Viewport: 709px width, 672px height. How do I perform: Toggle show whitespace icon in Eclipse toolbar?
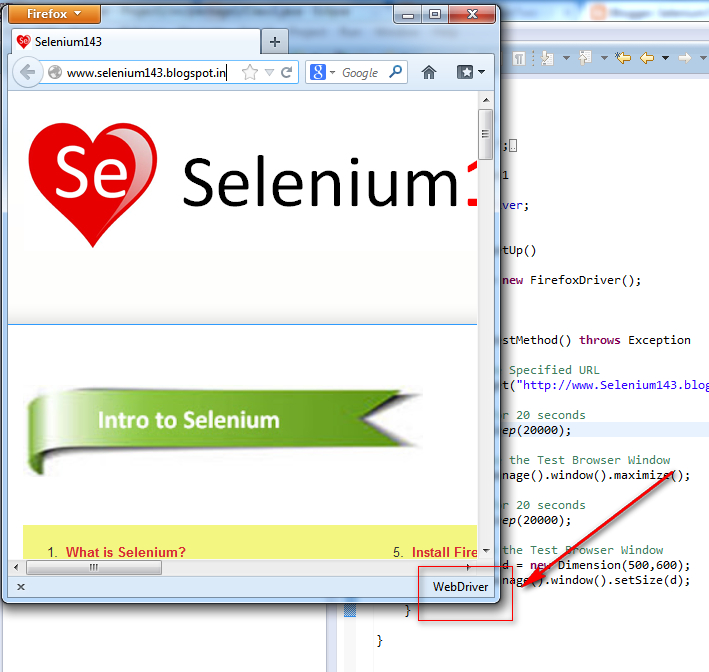pos(519,58)
